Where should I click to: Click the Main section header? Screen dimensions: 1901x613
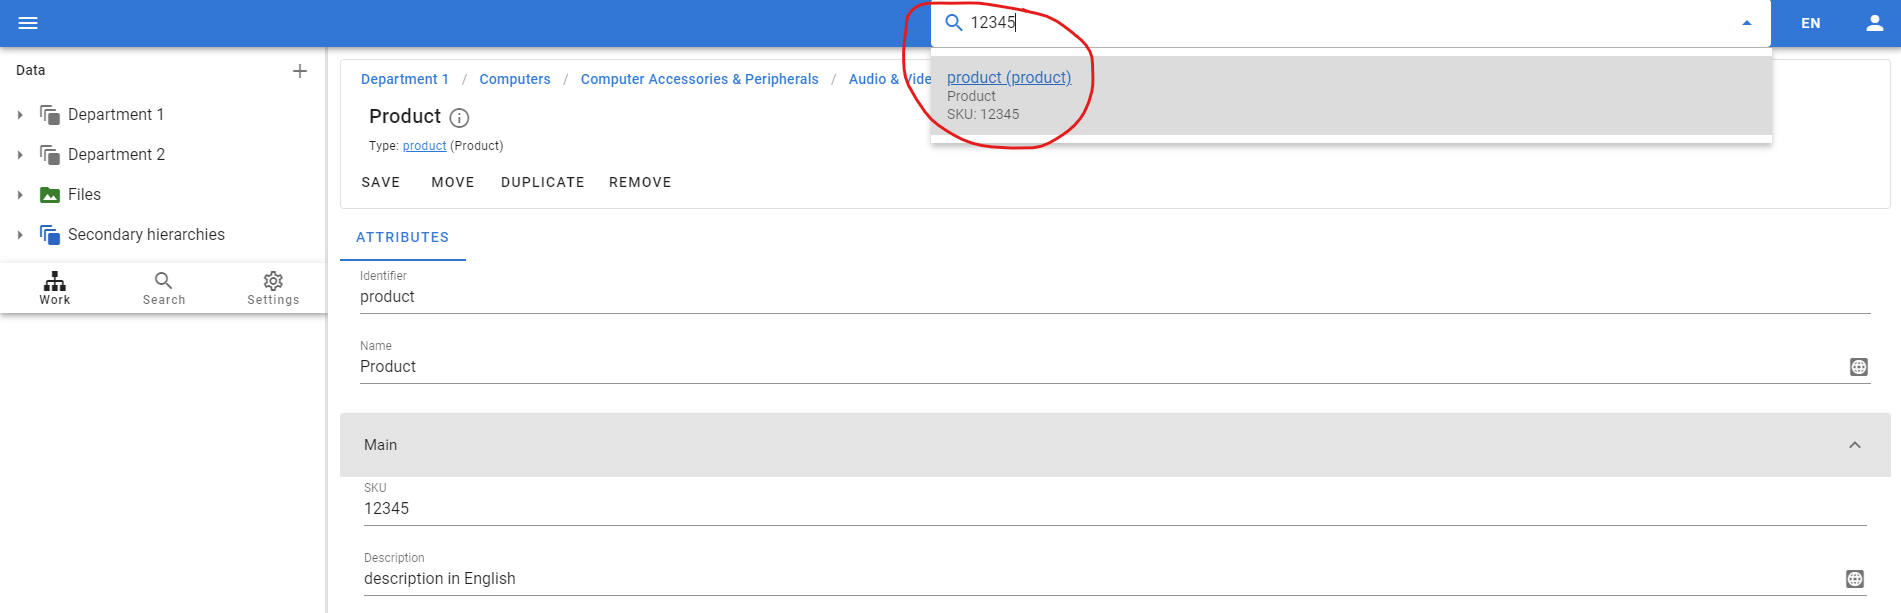tap(1115, 445)
